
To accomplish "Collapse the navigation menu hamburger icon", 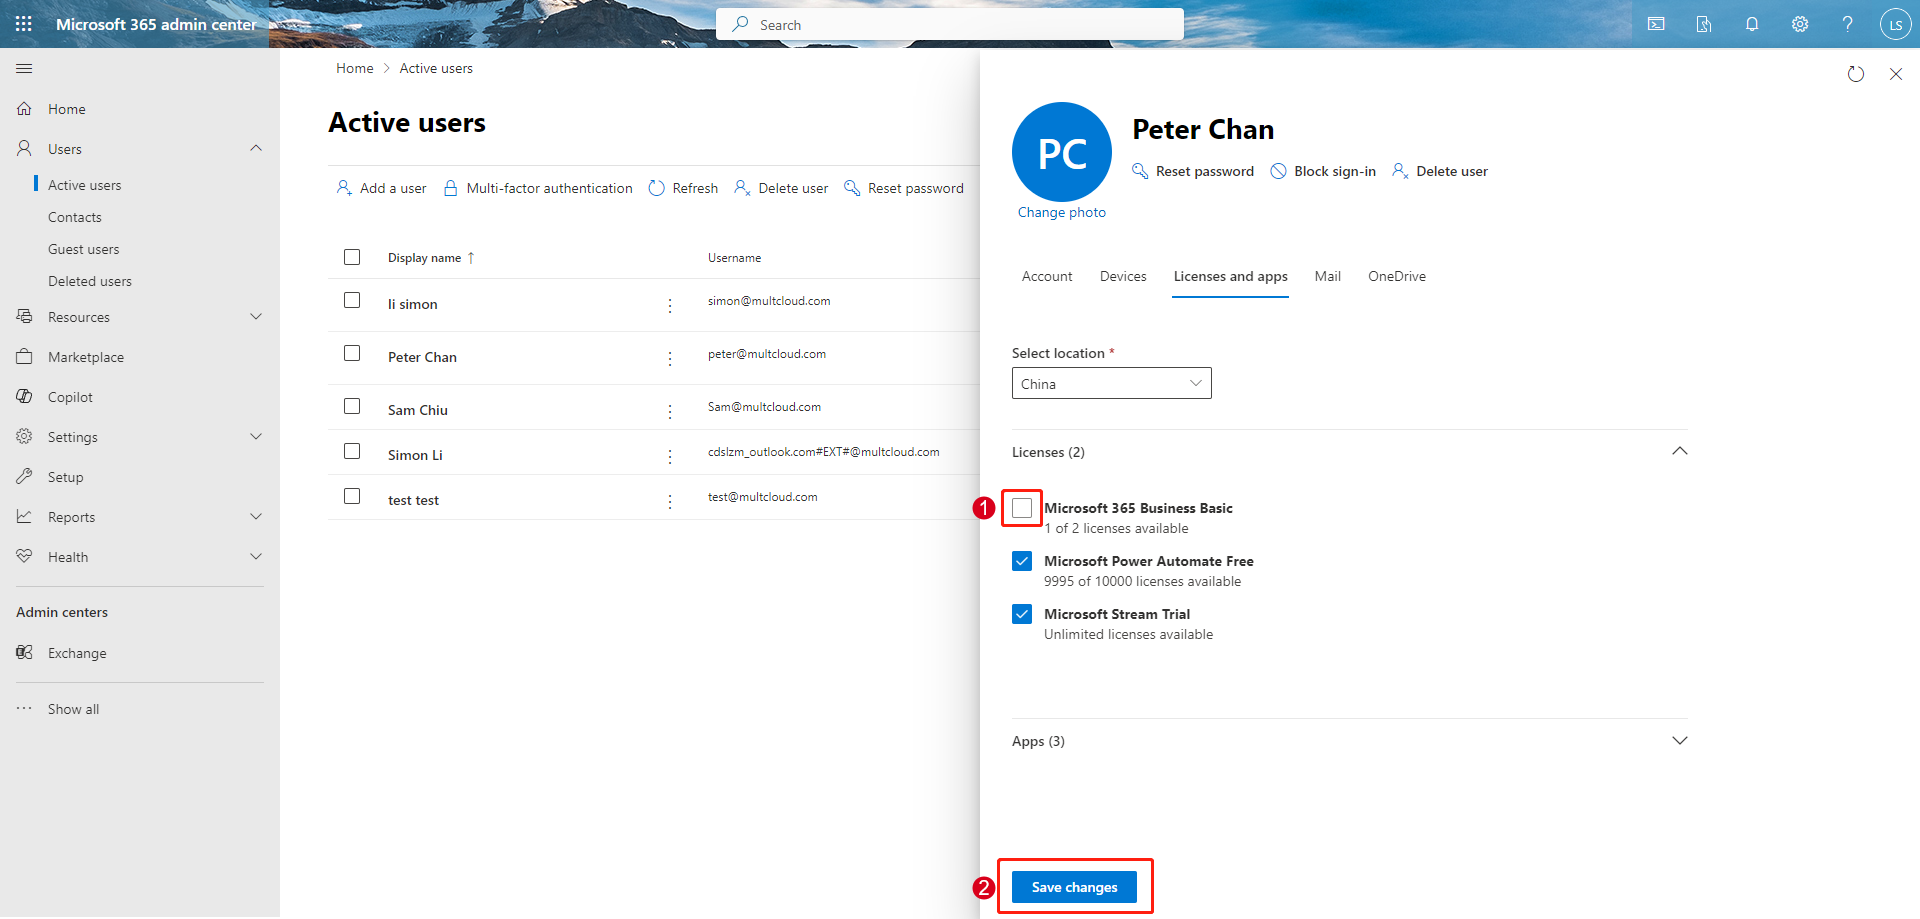I will (24, 69).
